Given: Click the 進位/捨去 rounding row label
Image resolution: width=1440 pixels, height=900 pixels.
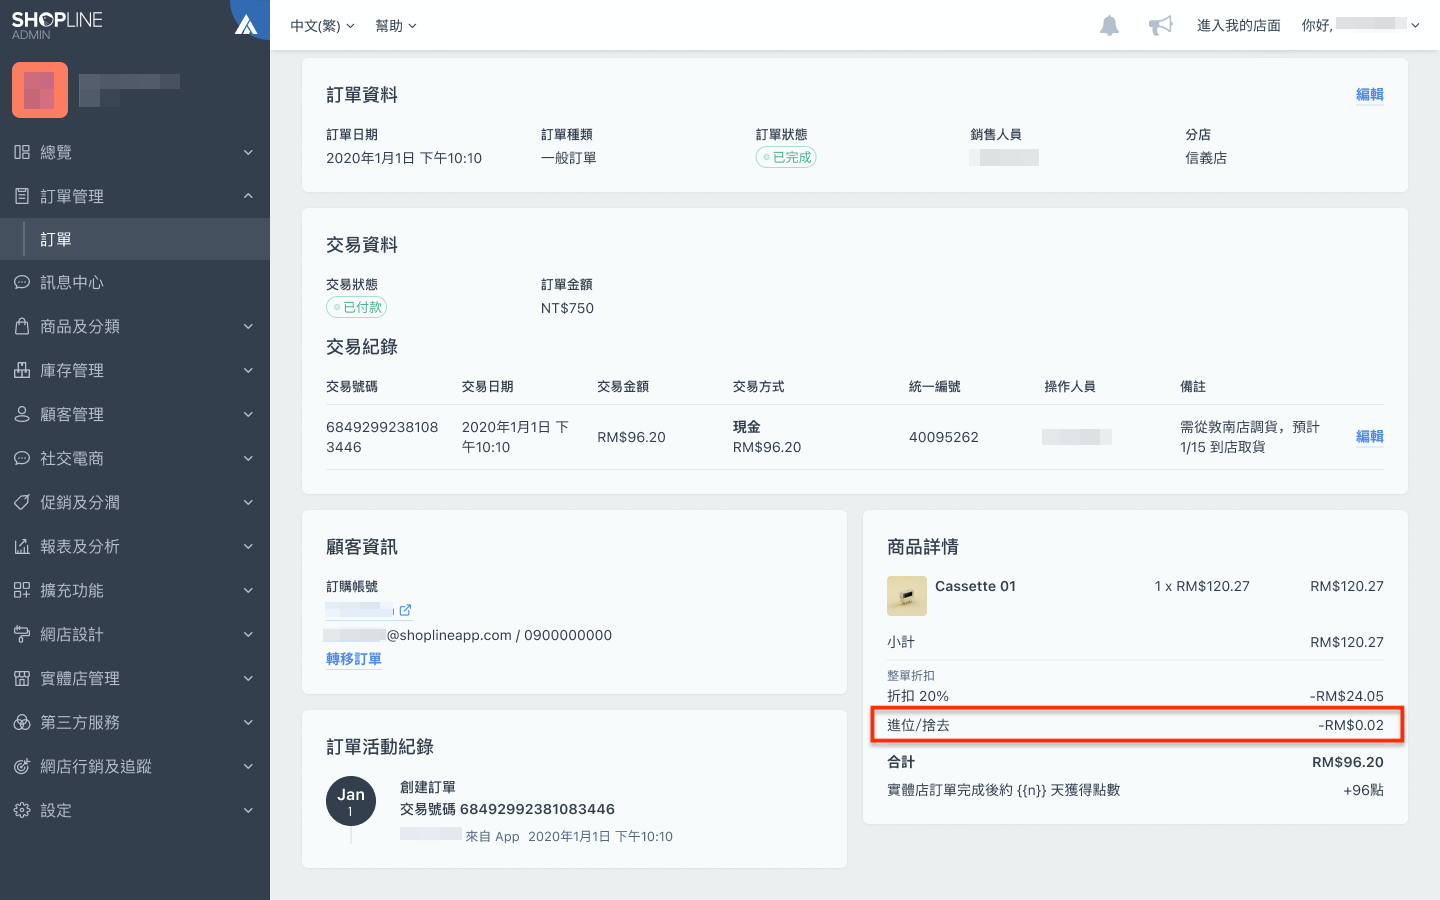Looking at the screenshot, I should pos(918,725).
